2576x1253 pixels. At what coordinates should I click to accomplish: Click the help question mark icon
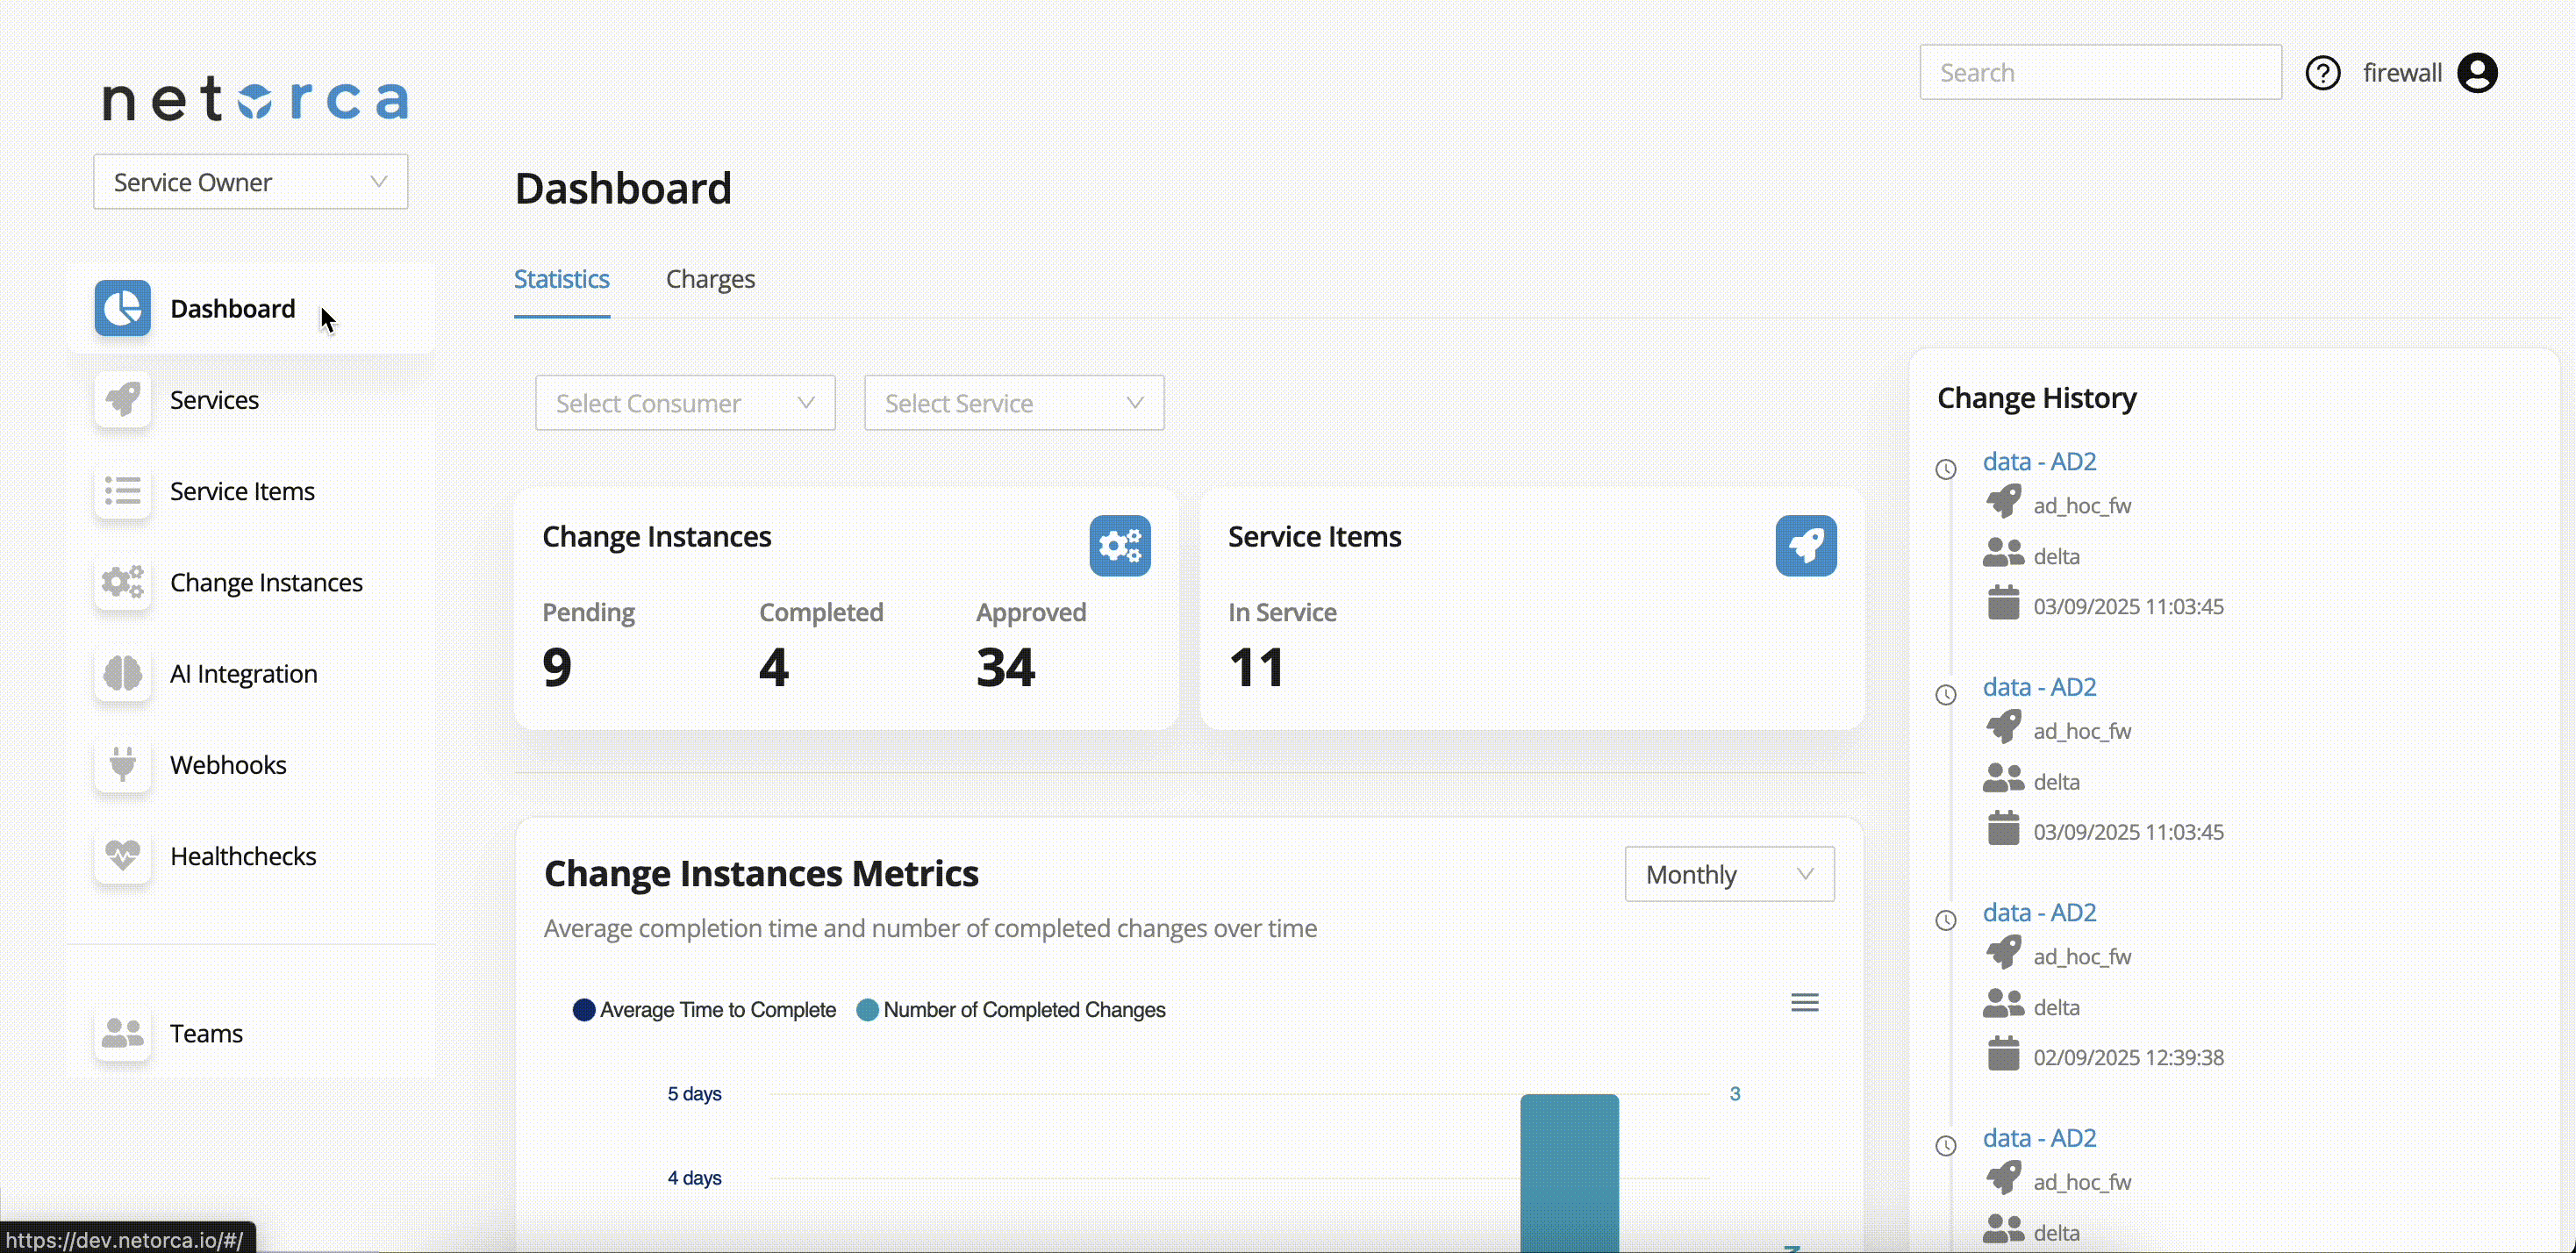coord(2322,73)
